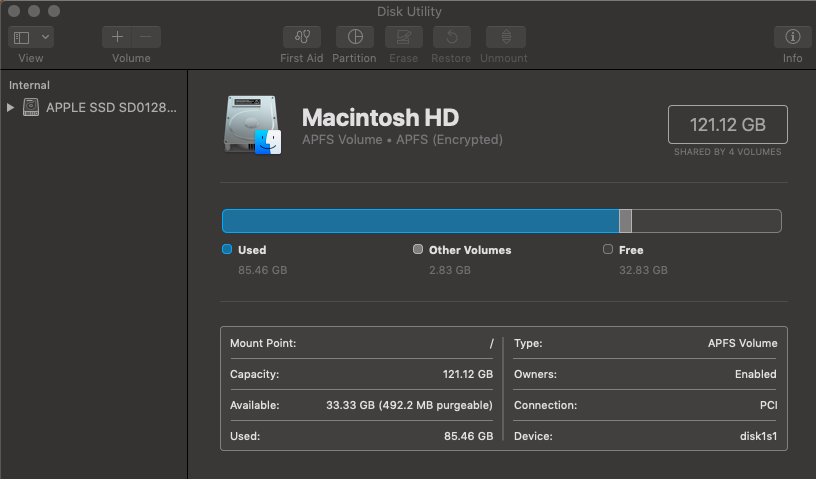Open the Partition tool
The image size is (816, 479).
[x=355, y=37]
